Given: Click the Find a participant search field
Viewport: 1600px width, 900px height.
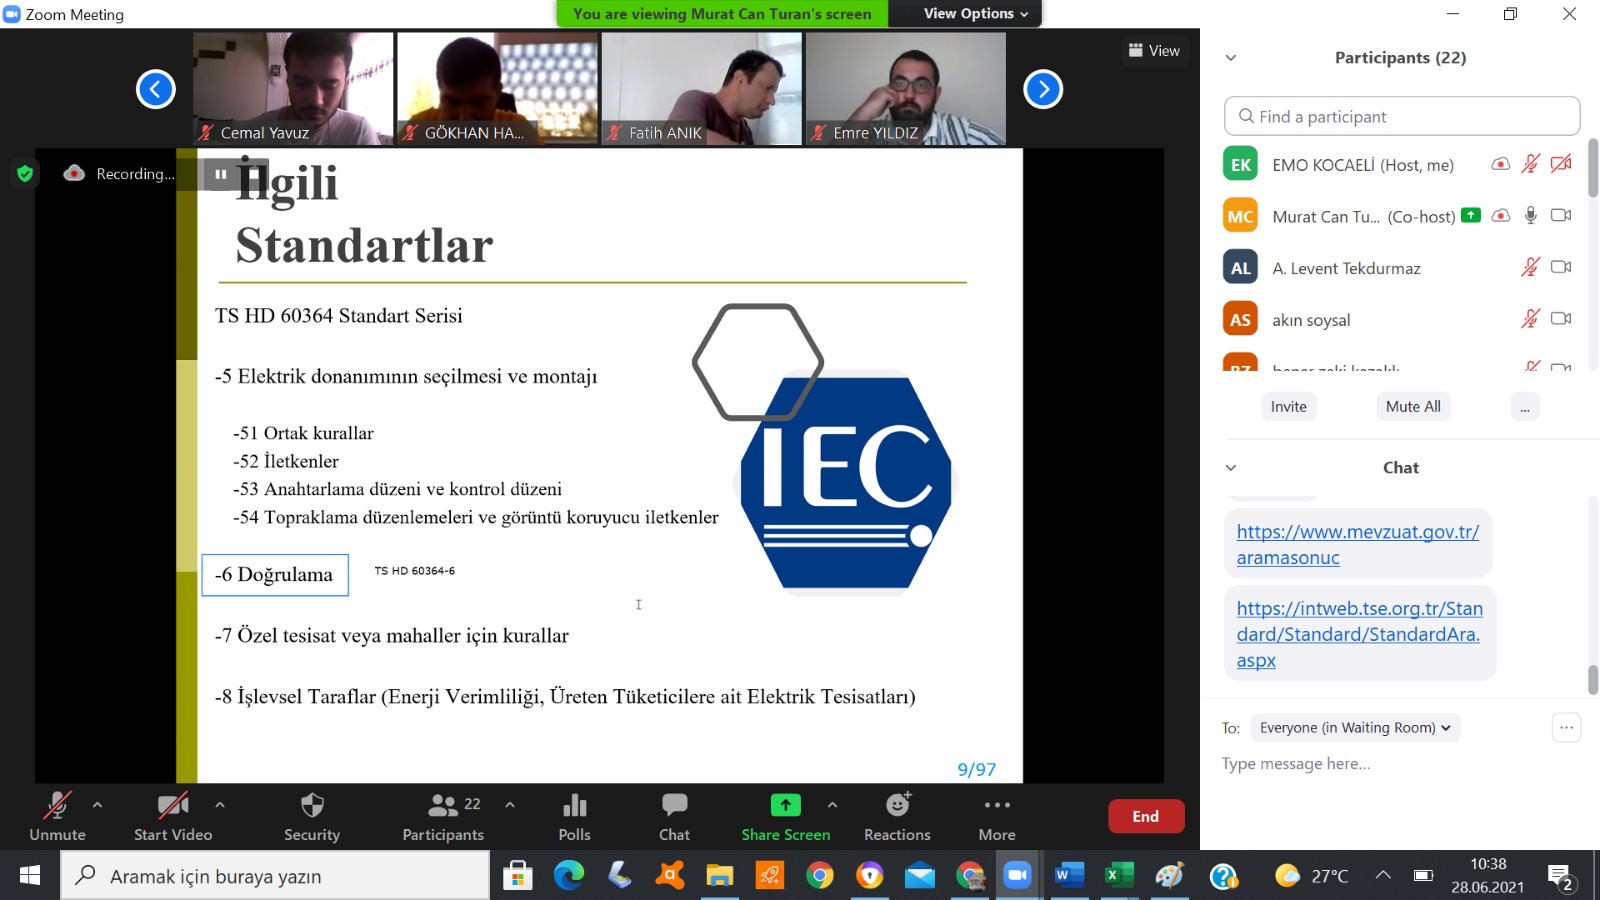Looking at the screenshot, I should [x=1402, y=116].
